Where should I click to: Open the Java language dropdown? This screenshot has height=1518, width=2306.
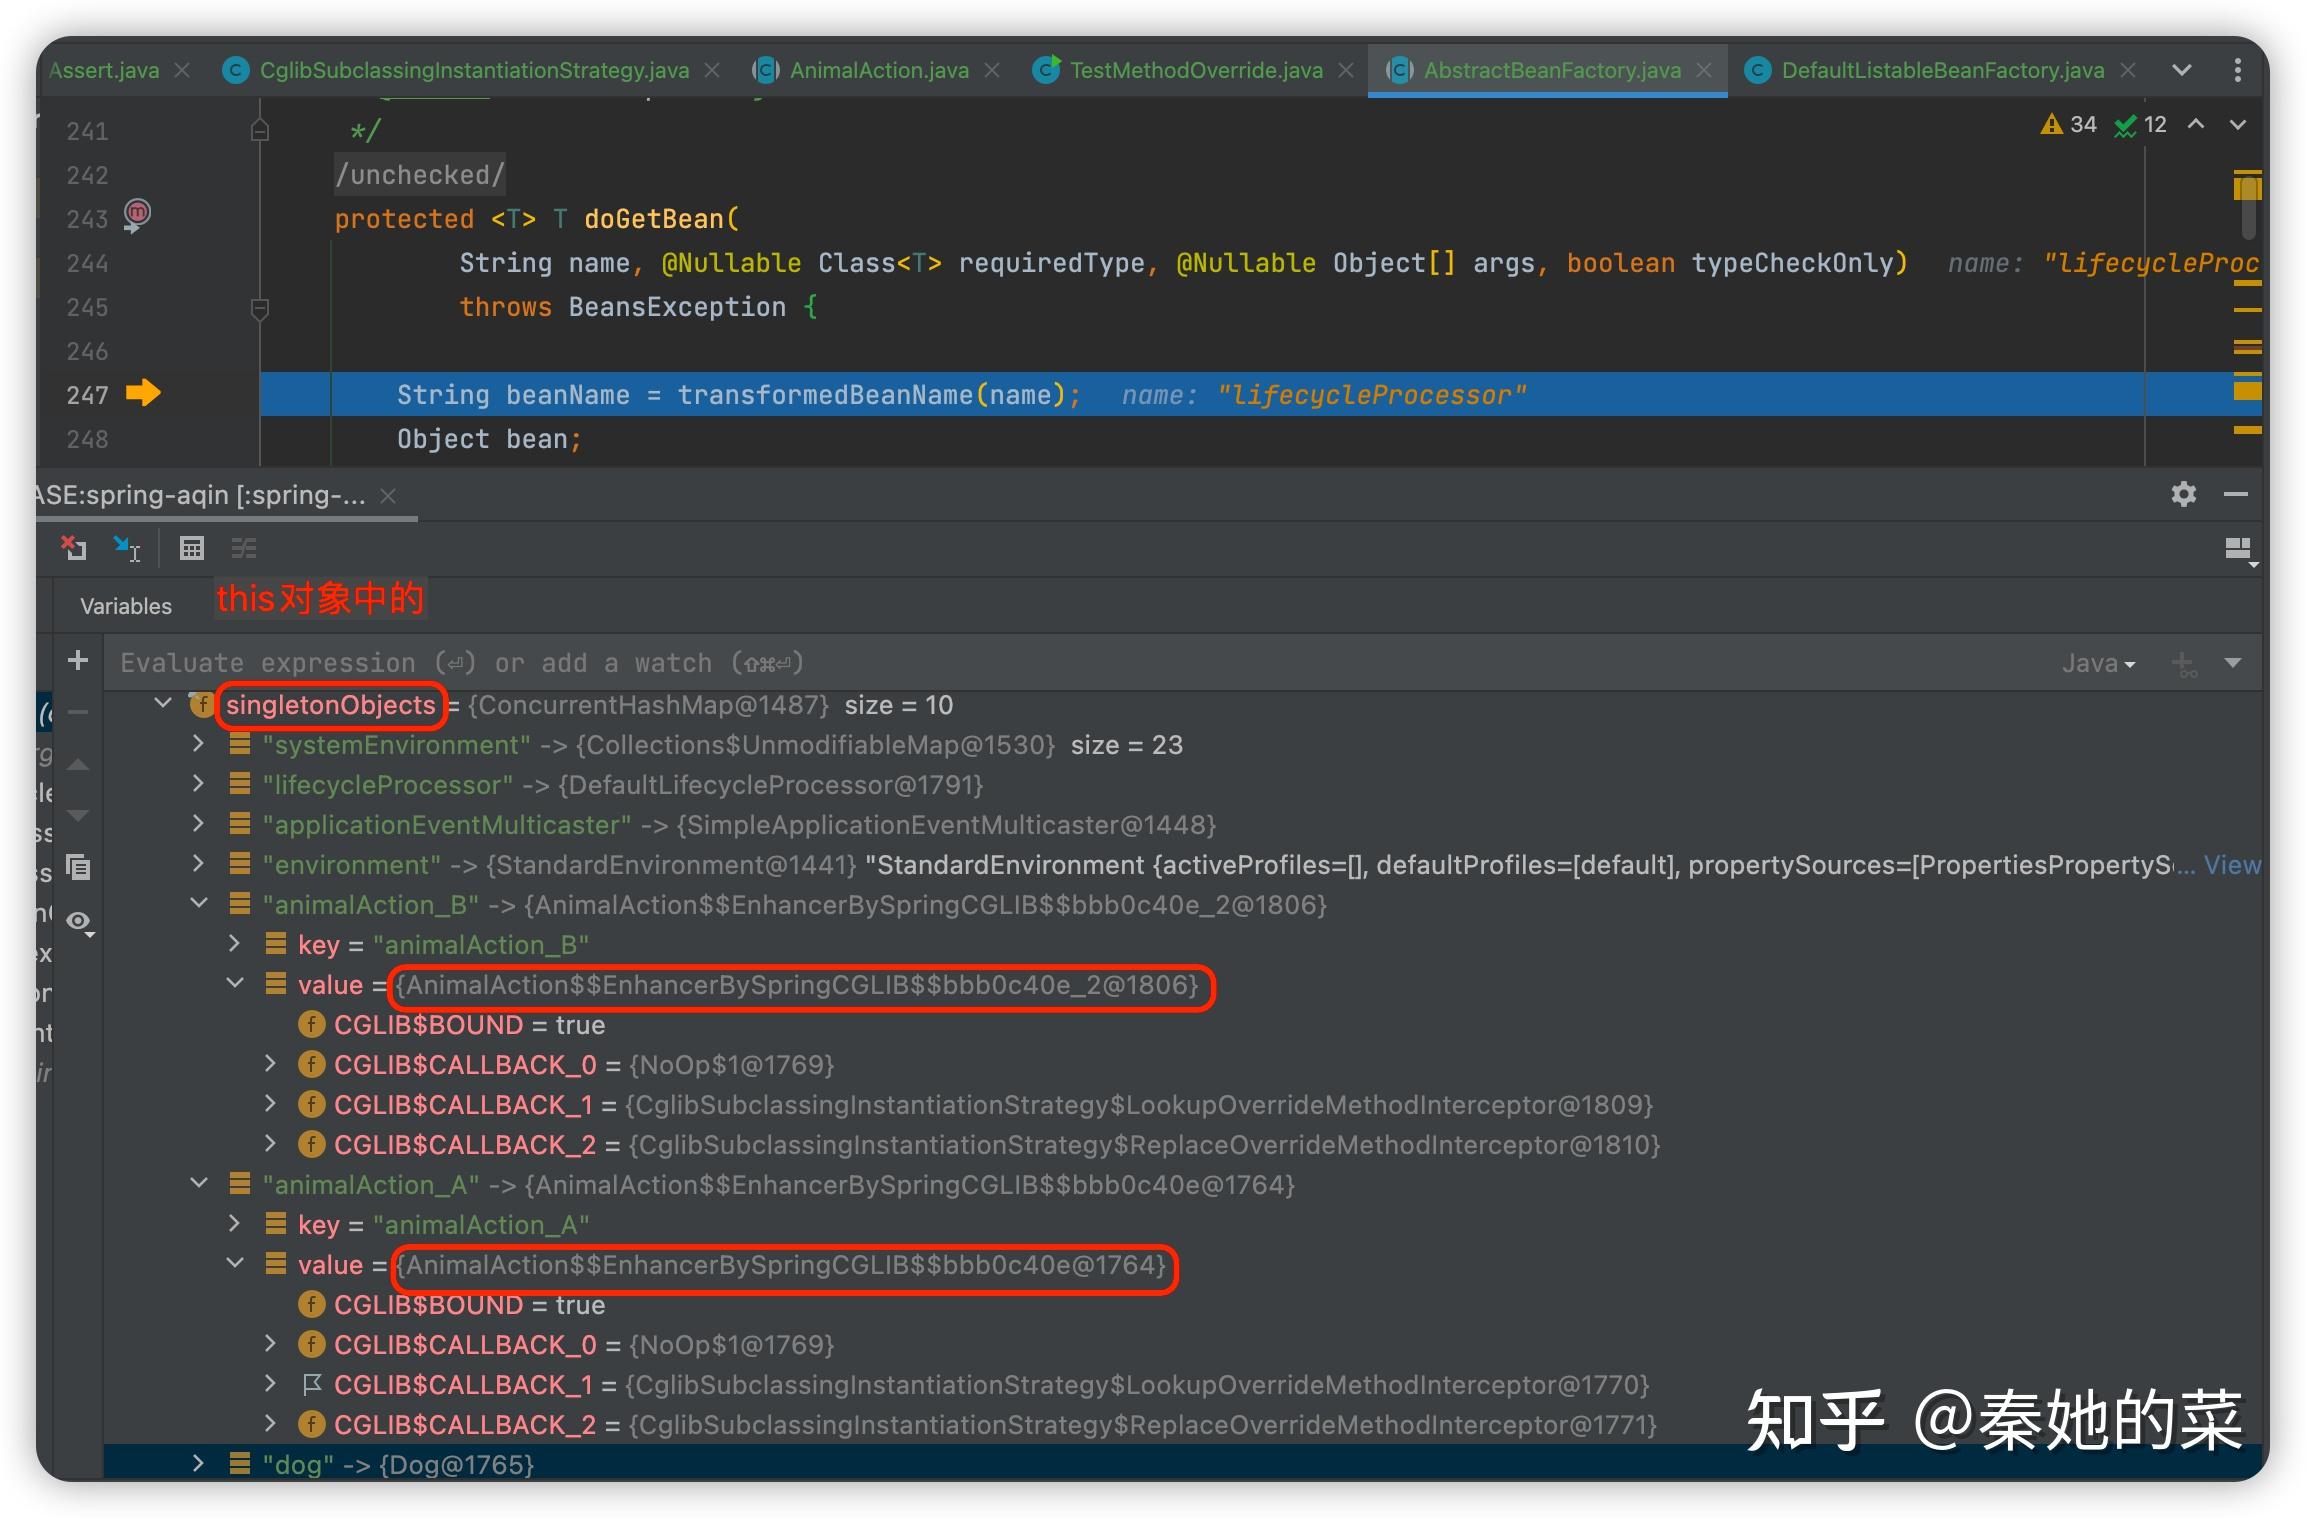(2098, 664)
